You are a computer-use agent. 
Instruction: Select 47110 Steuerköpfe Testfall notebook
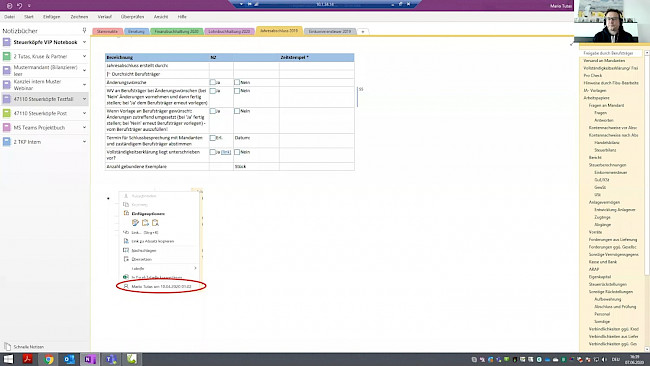click(45, 99)
